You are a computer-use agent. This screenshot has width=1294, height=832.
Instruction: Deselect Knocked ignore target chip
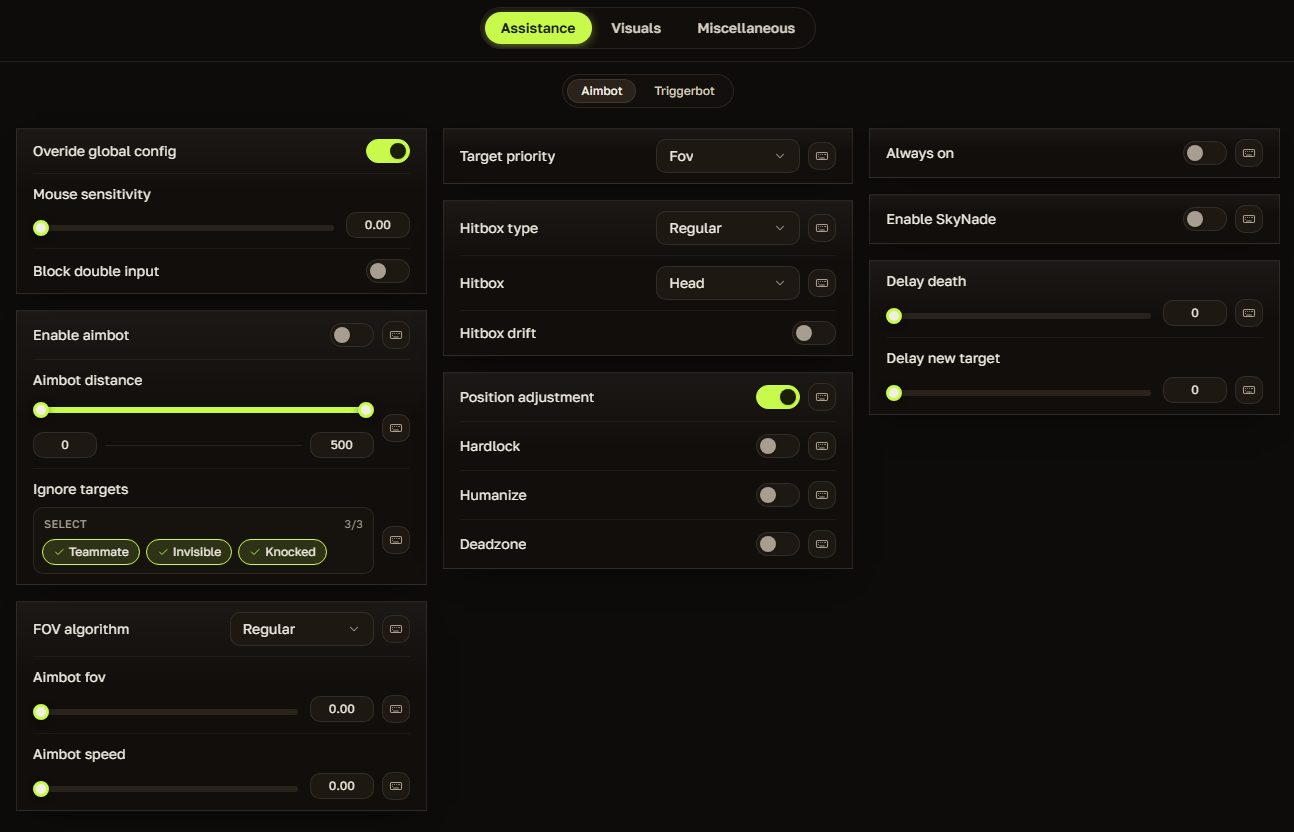pos(283,552)
